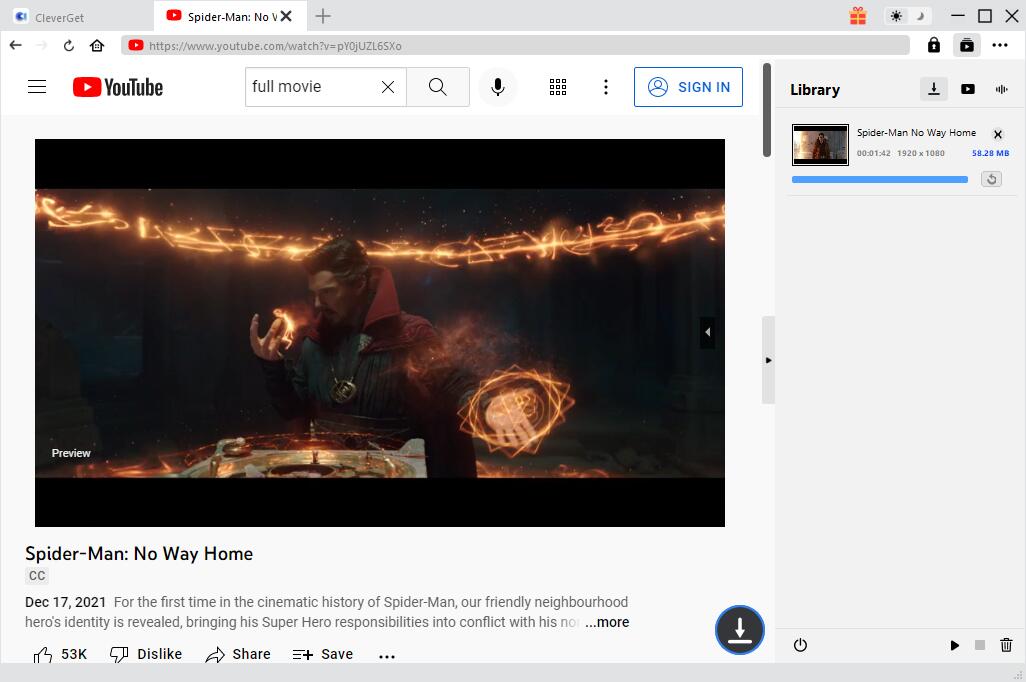Click the home icon in navigation bar
The image size is (1026, 682).
click(x=97, y=45)
